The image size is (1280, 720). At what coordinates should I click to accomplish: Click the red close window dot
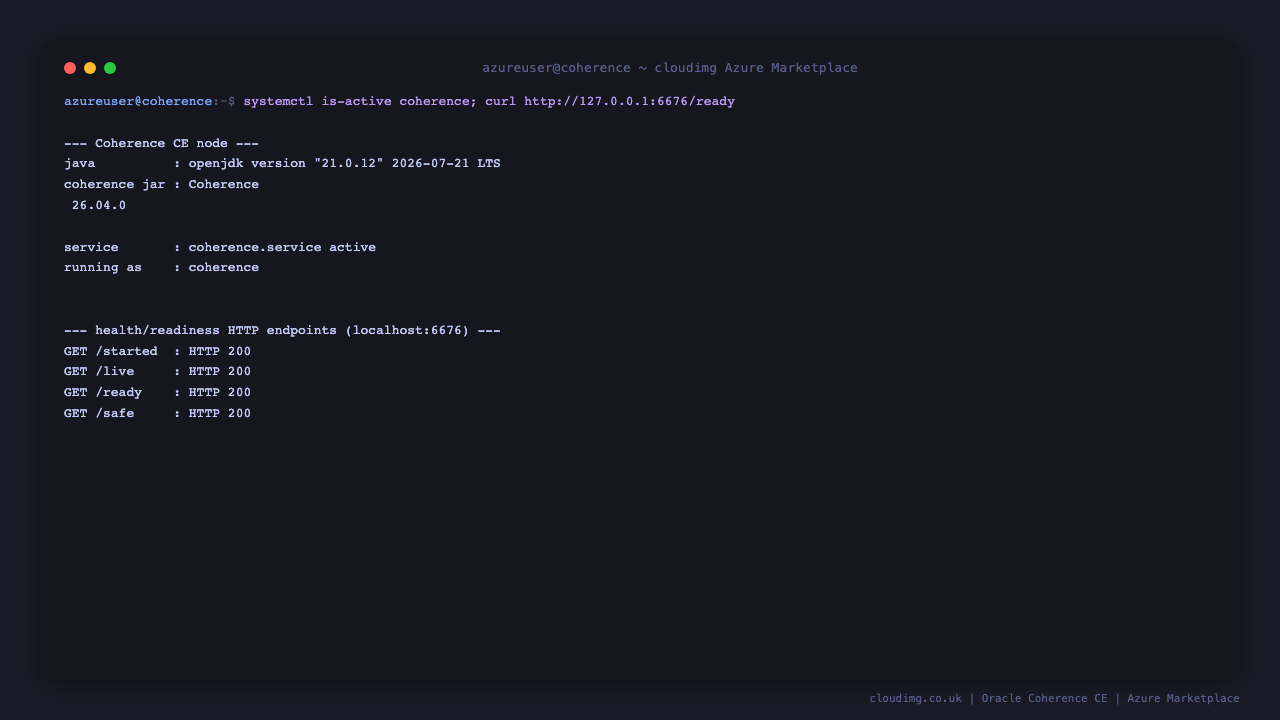(70, 68)
